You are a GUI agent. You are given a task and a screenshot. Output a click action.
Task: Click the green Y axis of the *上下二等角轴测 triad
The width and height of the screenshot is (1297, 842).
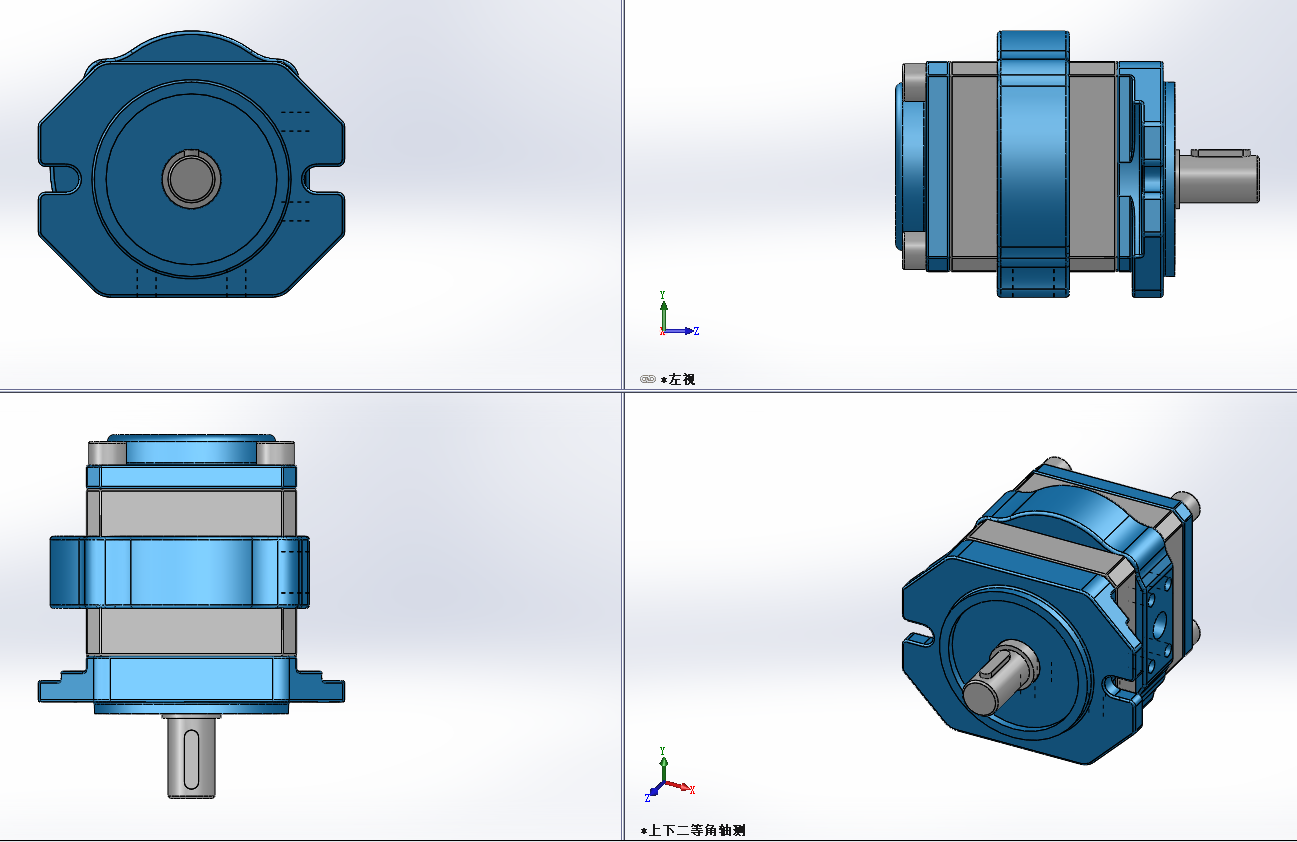(x=662, y=766)
